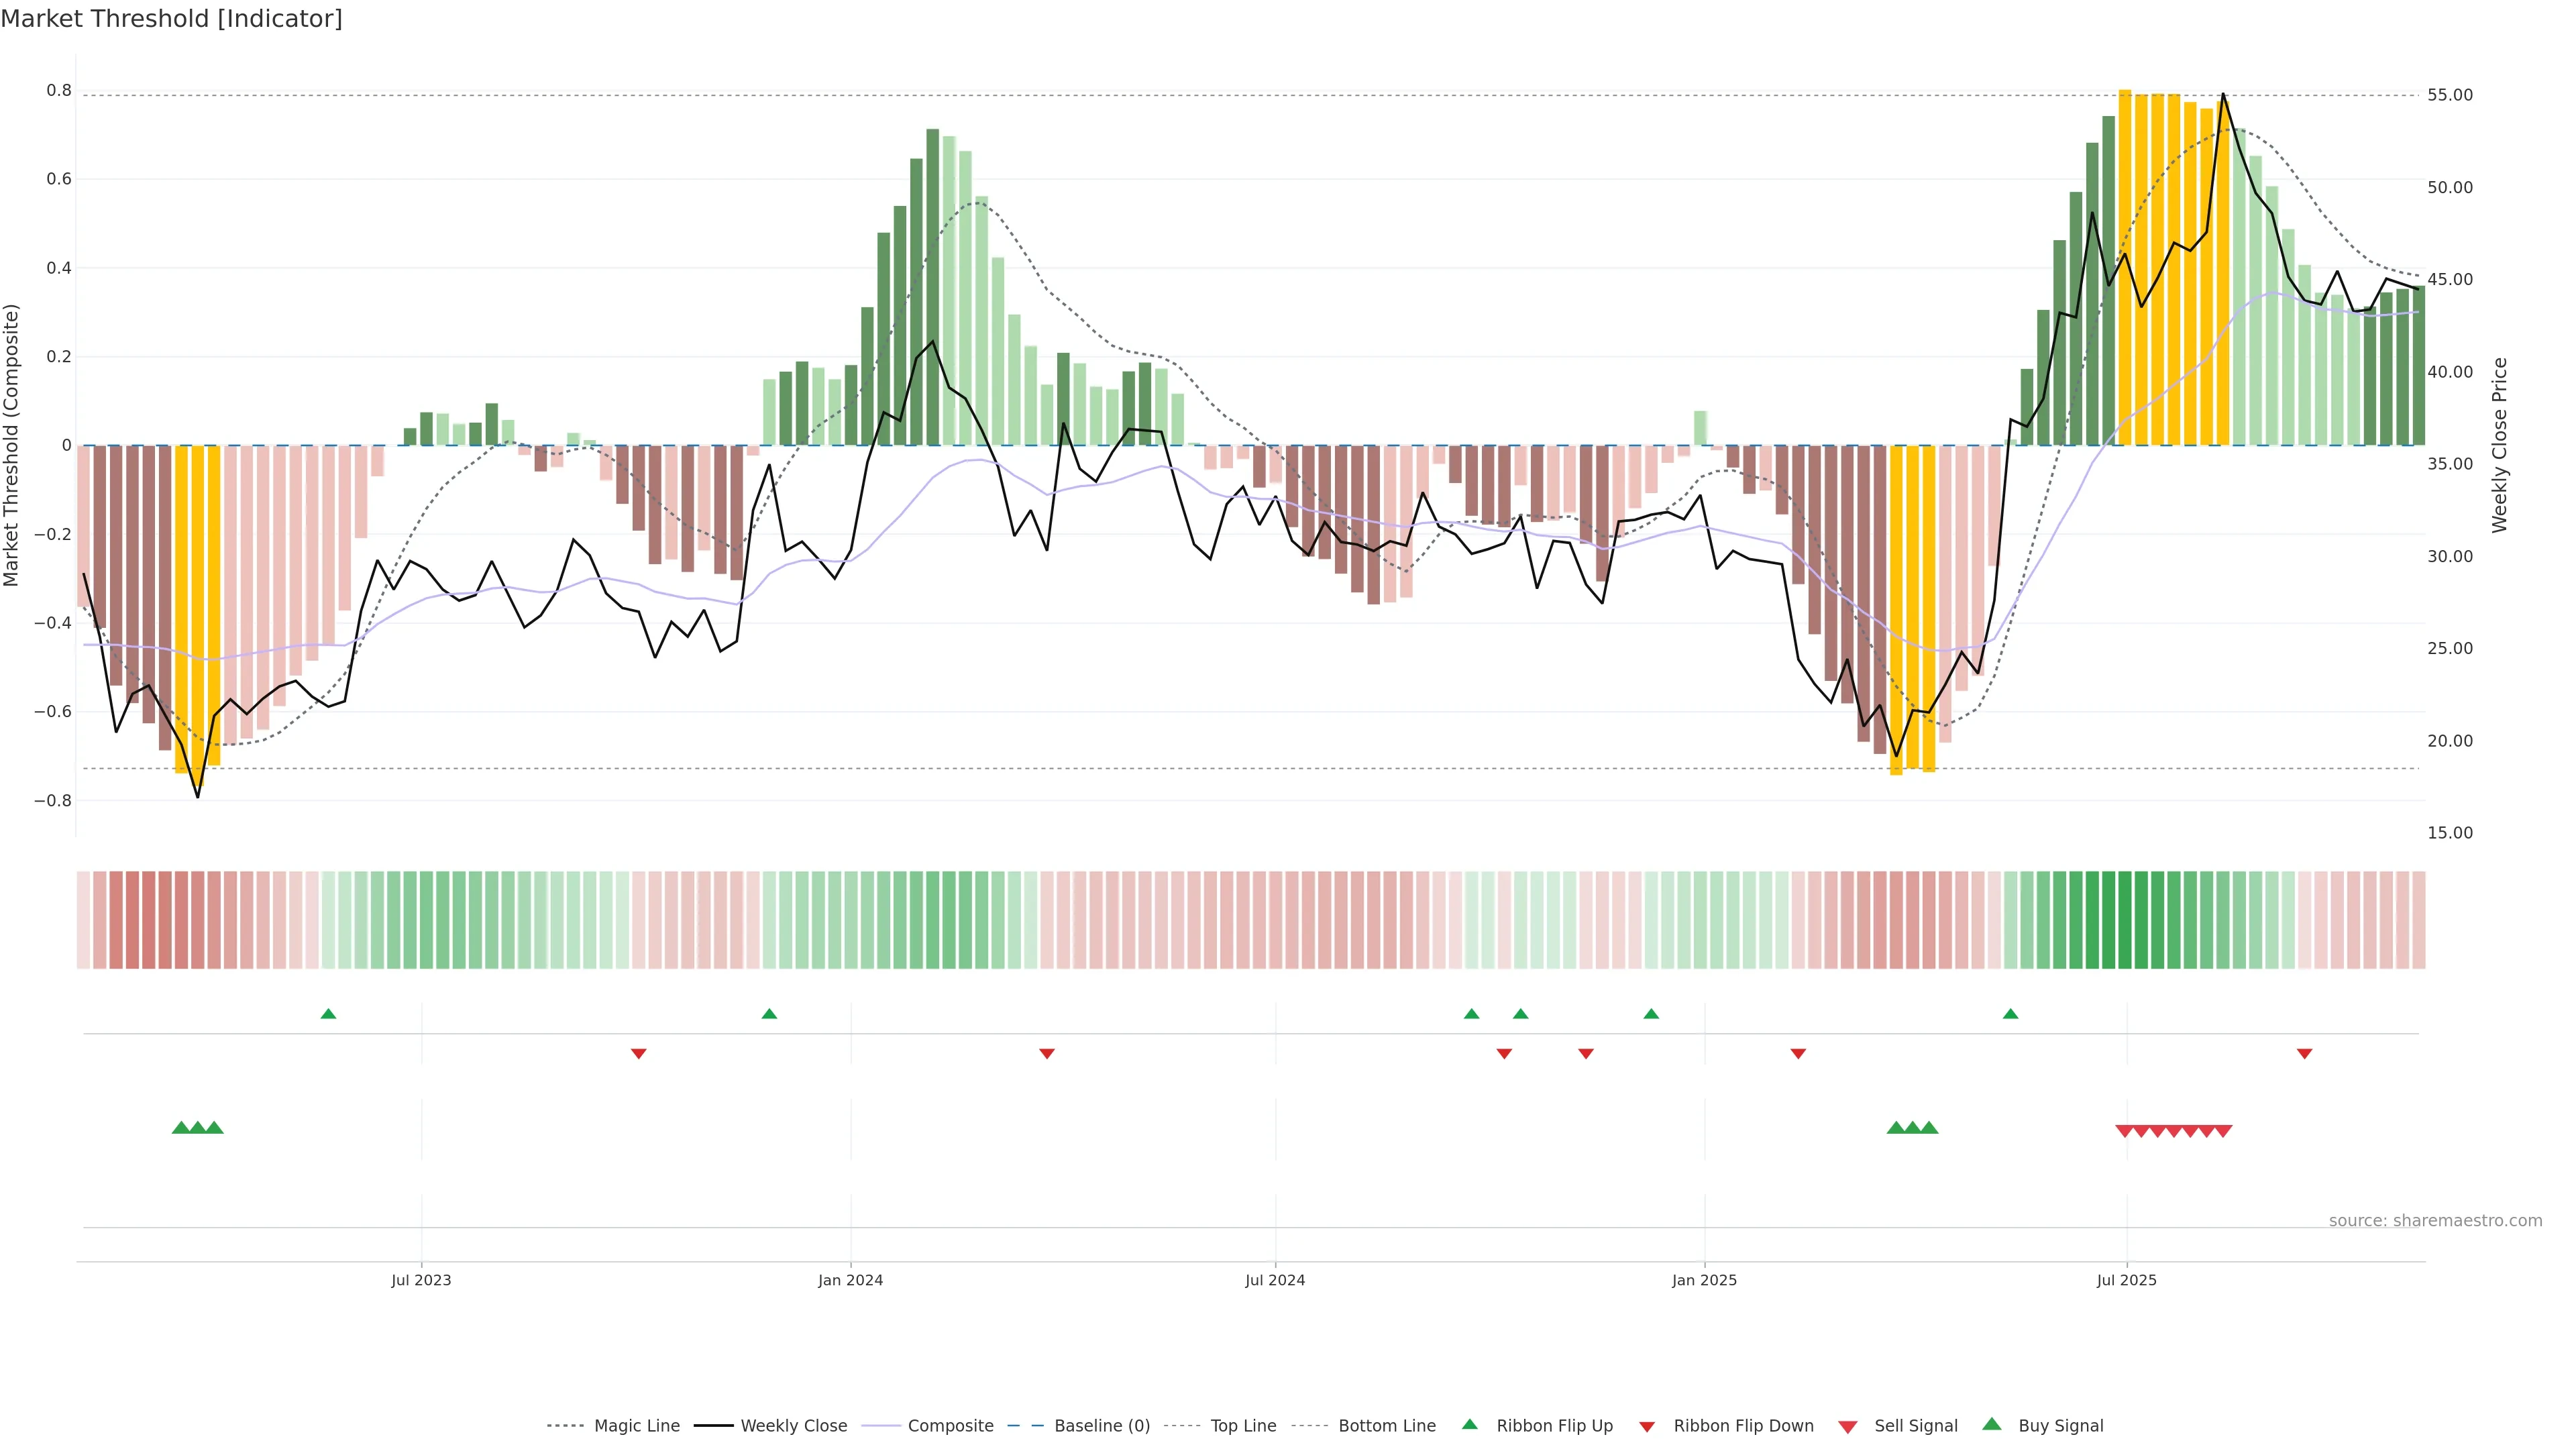Click the ribbon flip up marker before Jul 2023

(x=328, y=1014)
